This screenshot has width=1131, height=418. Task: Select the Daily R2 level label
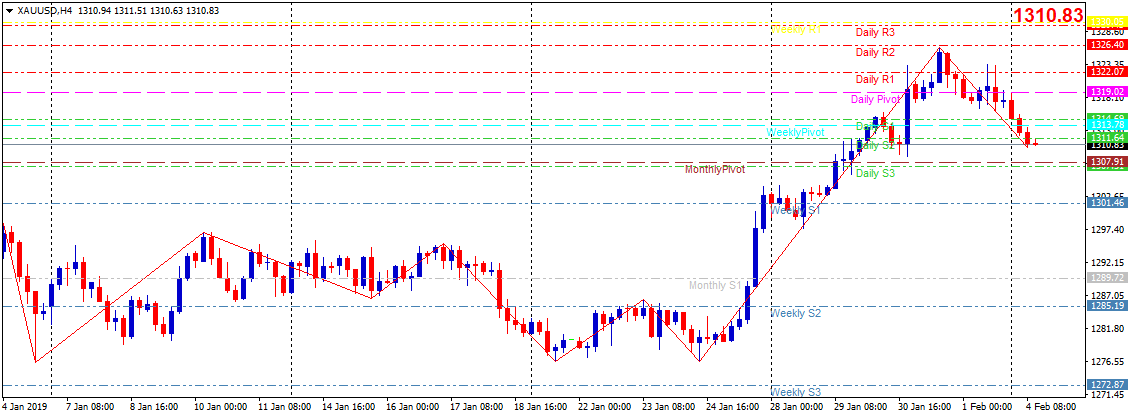(x=875, y=52)
